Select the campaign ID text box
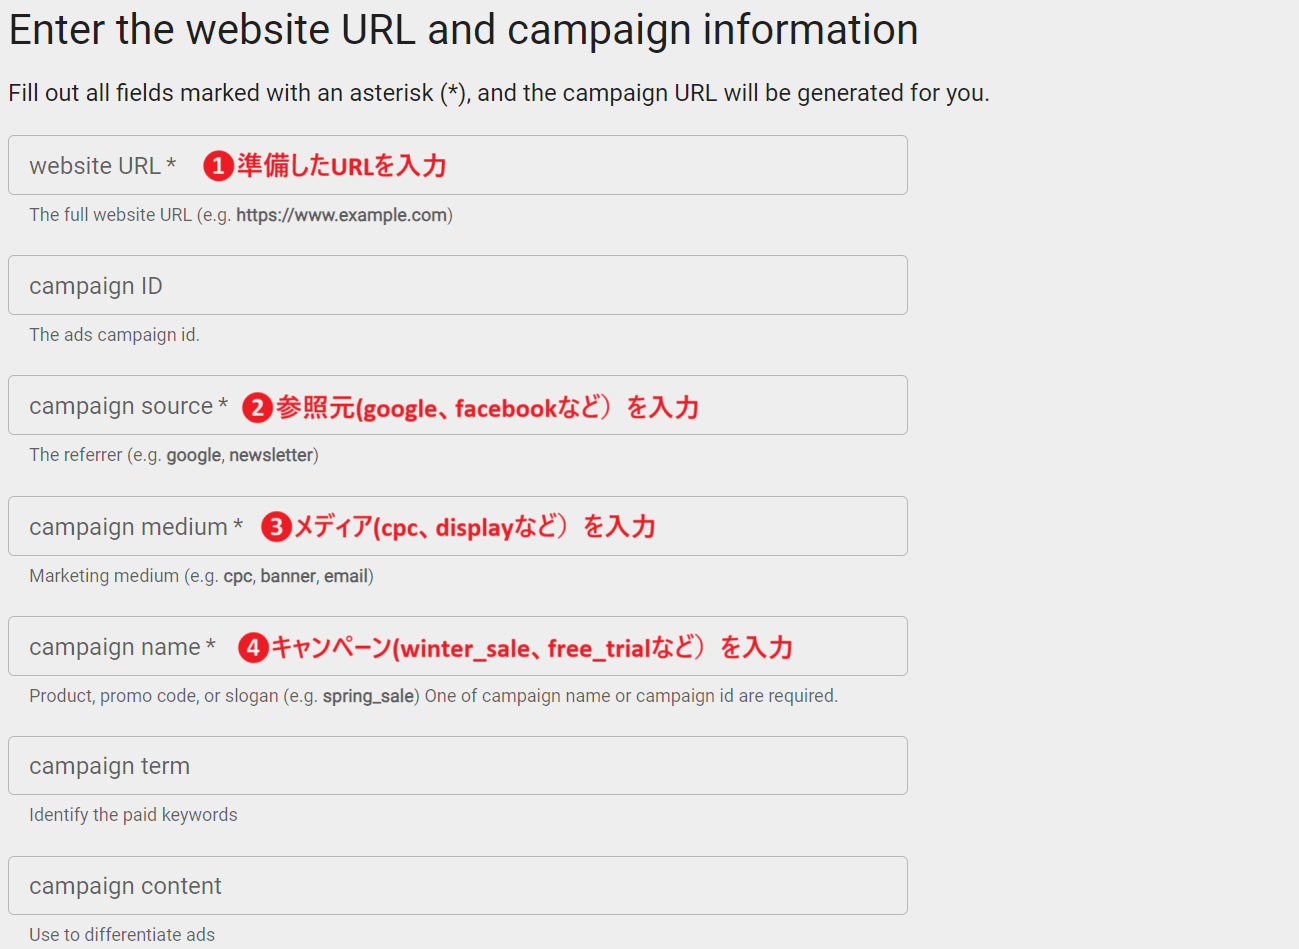This screenshot has width=1299, height=949. coord(458,285)
